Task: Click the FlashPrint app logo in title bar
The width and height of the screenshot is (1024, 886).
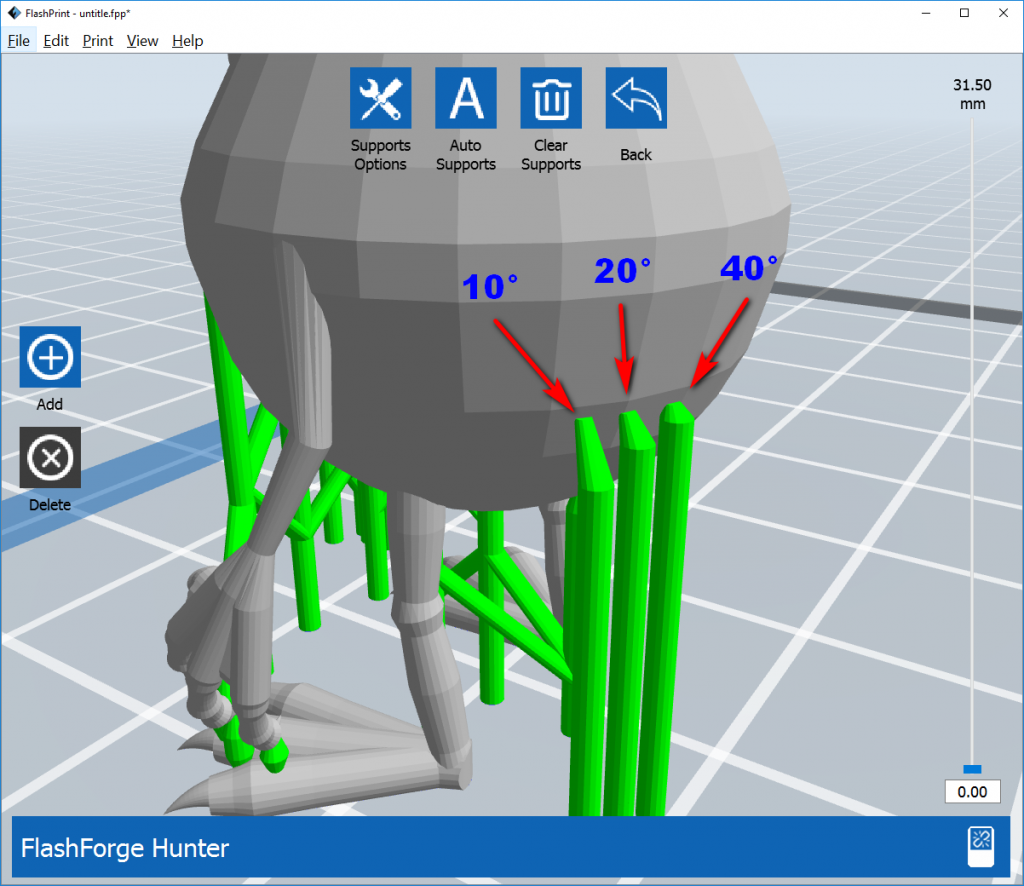Action: pyautogui.click(x=14, y=13)
